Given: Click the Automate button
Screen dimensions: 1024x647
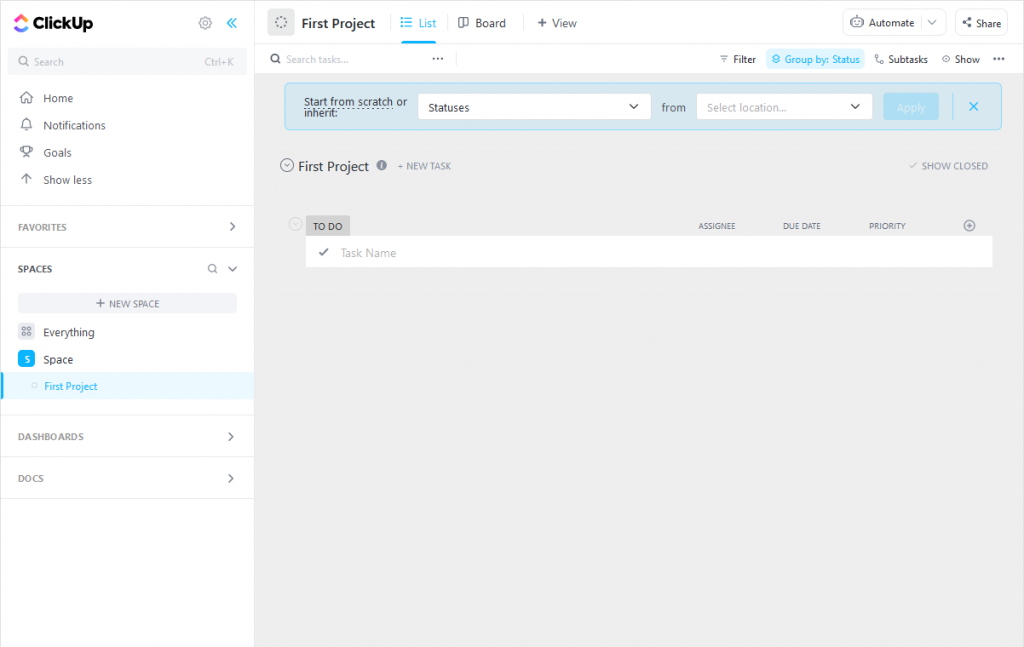Looking at the screenshot, I should click(882, 22).
